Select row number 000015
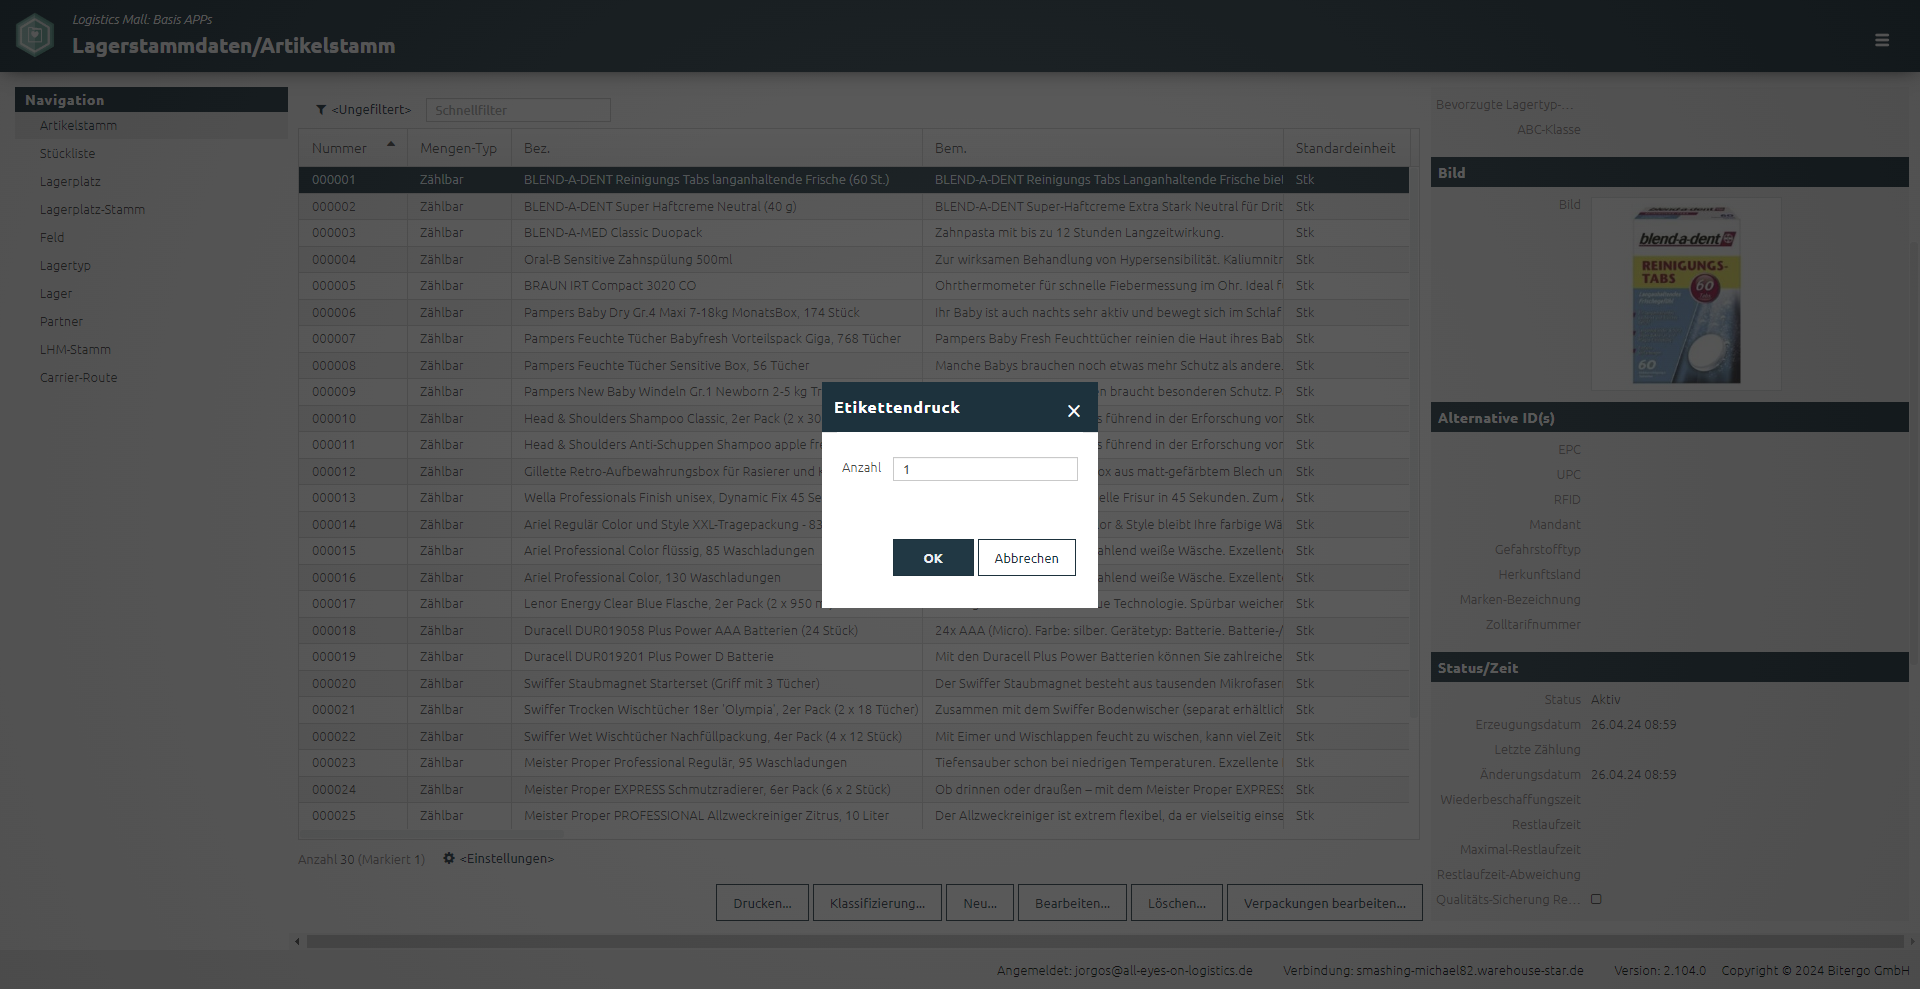 [560, 551]
